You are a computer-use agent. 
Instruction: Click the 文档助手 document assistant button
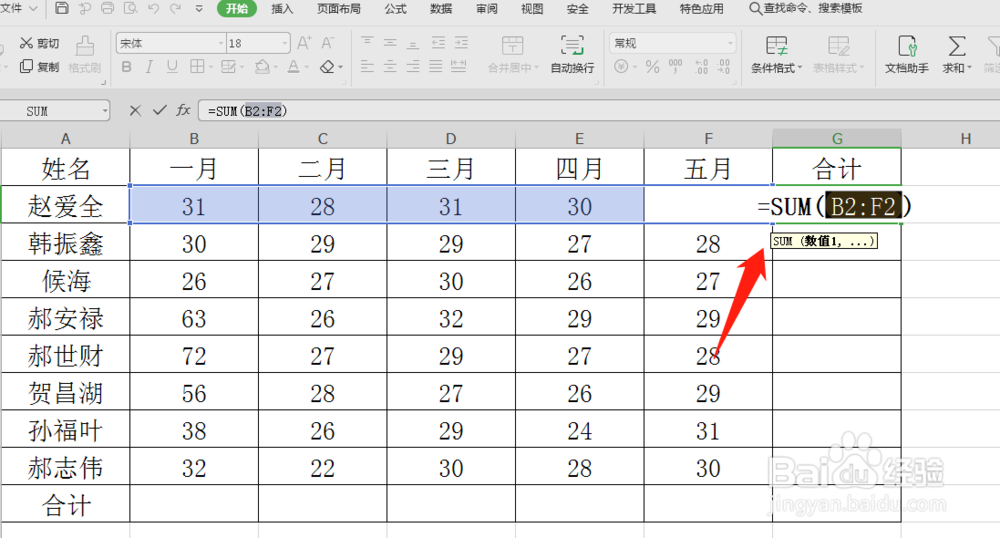pyautogui.click(x=906, y=54)
